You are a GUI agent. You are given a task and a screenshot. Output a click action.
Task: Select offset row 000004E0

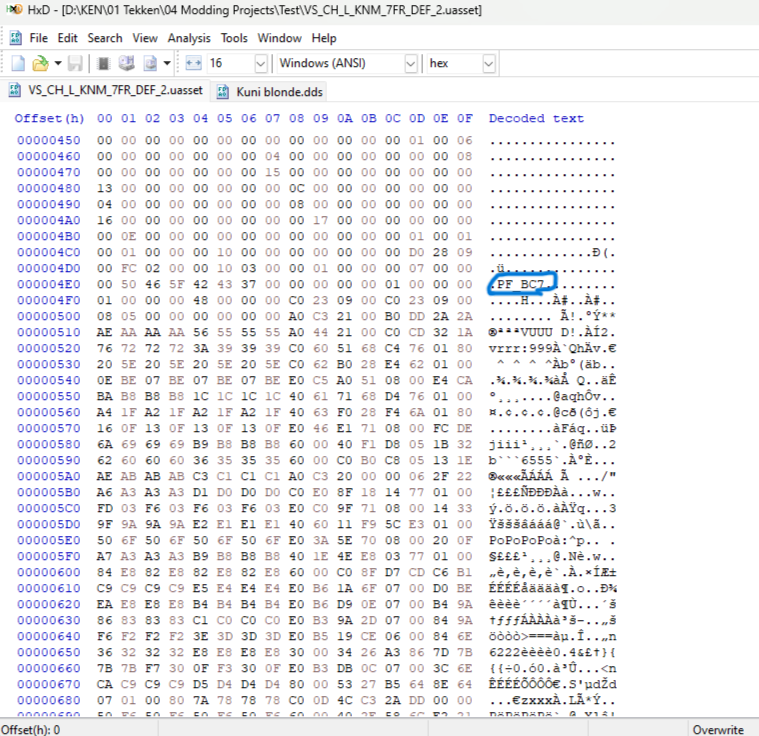point(49,284)
